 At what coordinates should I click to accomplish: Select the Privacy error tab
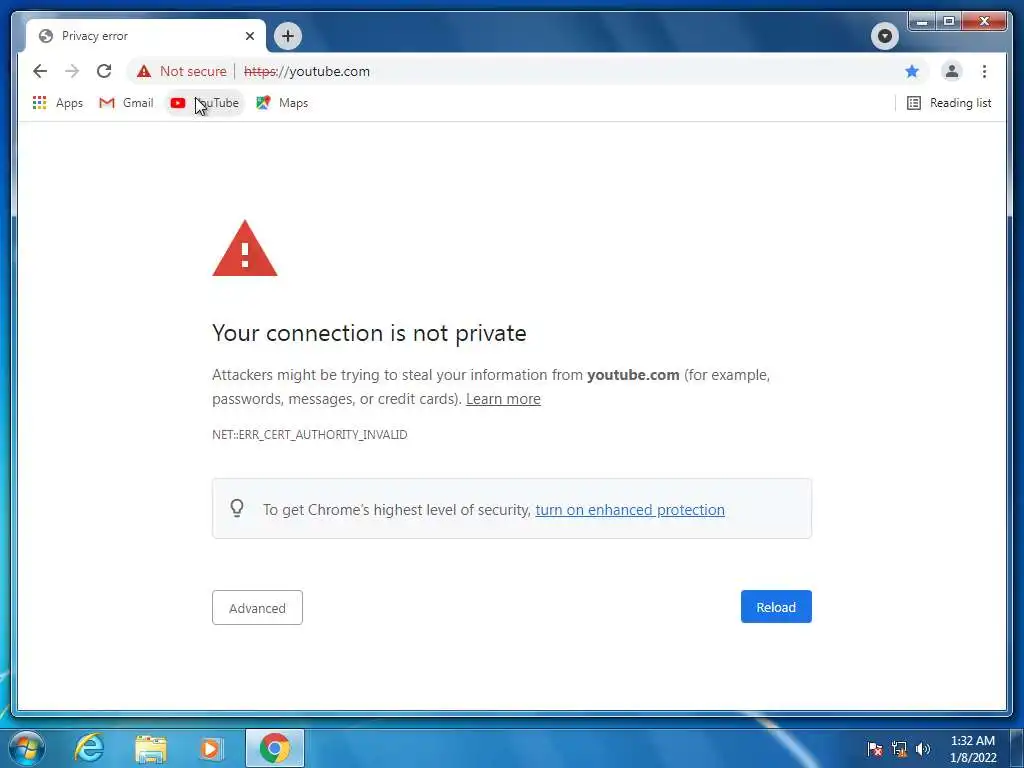[x=145, y=36]
